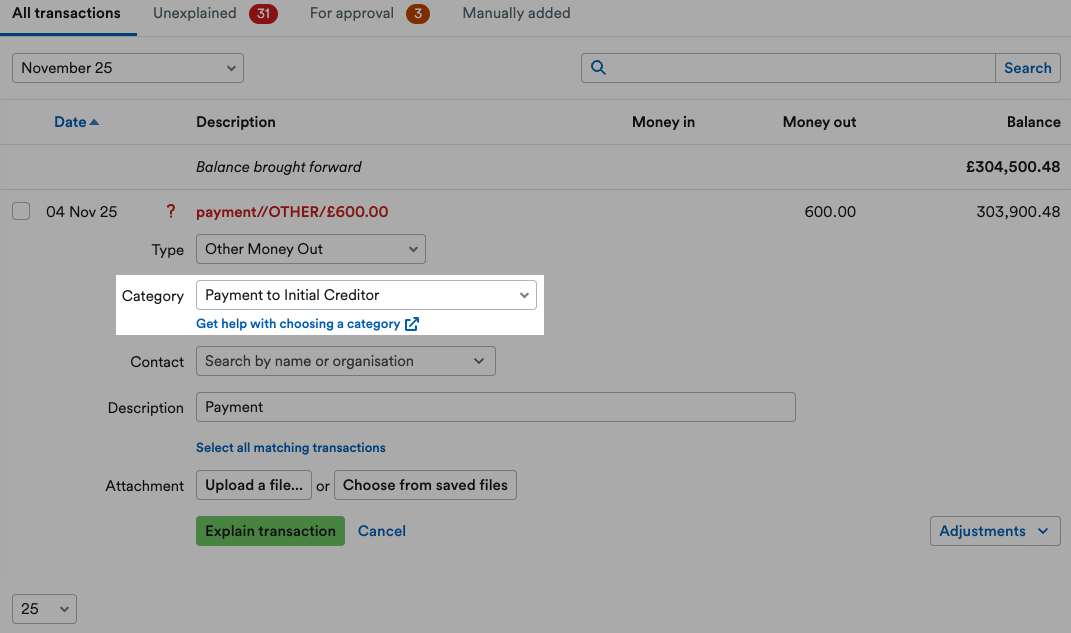Tick the 04 Nov 25 transaction checkbox
Viewport: 1071px width, 633px height.
pos(21,211)
